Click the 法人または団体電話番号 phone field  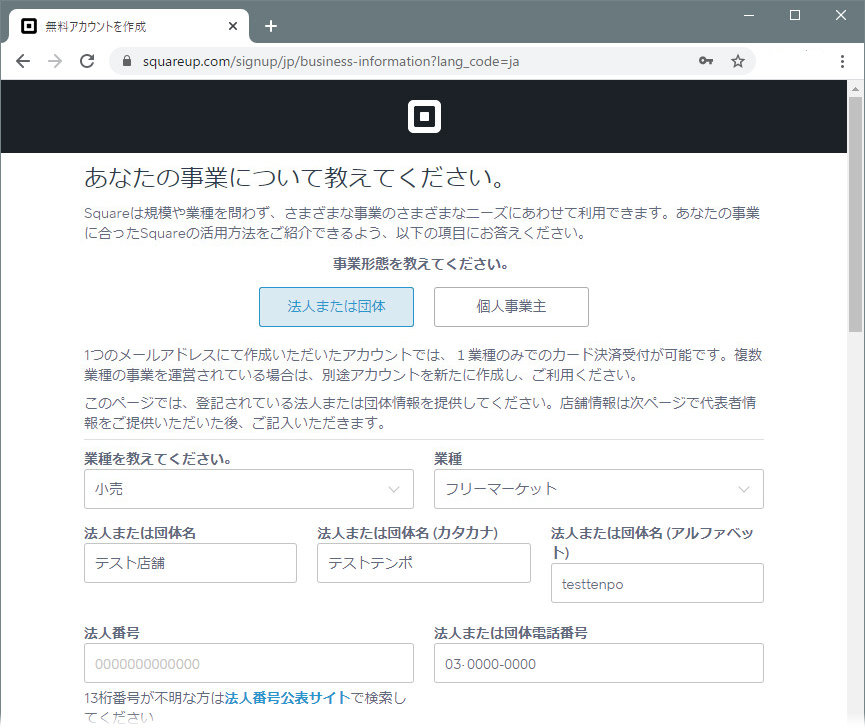(x=598, y=663)
